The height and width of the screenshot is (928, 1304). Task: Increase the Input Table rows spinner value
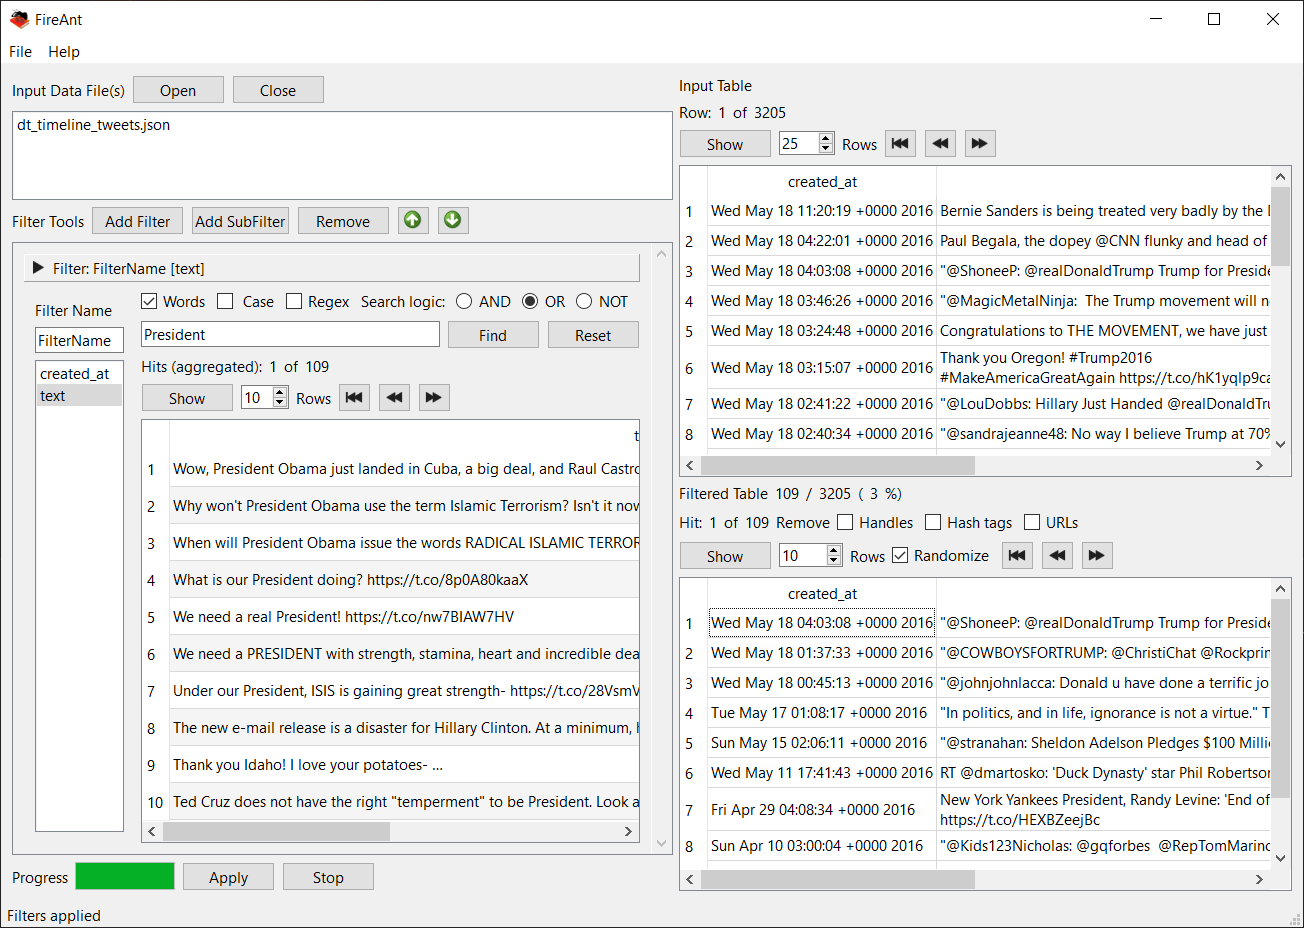[x=826, y=139]
